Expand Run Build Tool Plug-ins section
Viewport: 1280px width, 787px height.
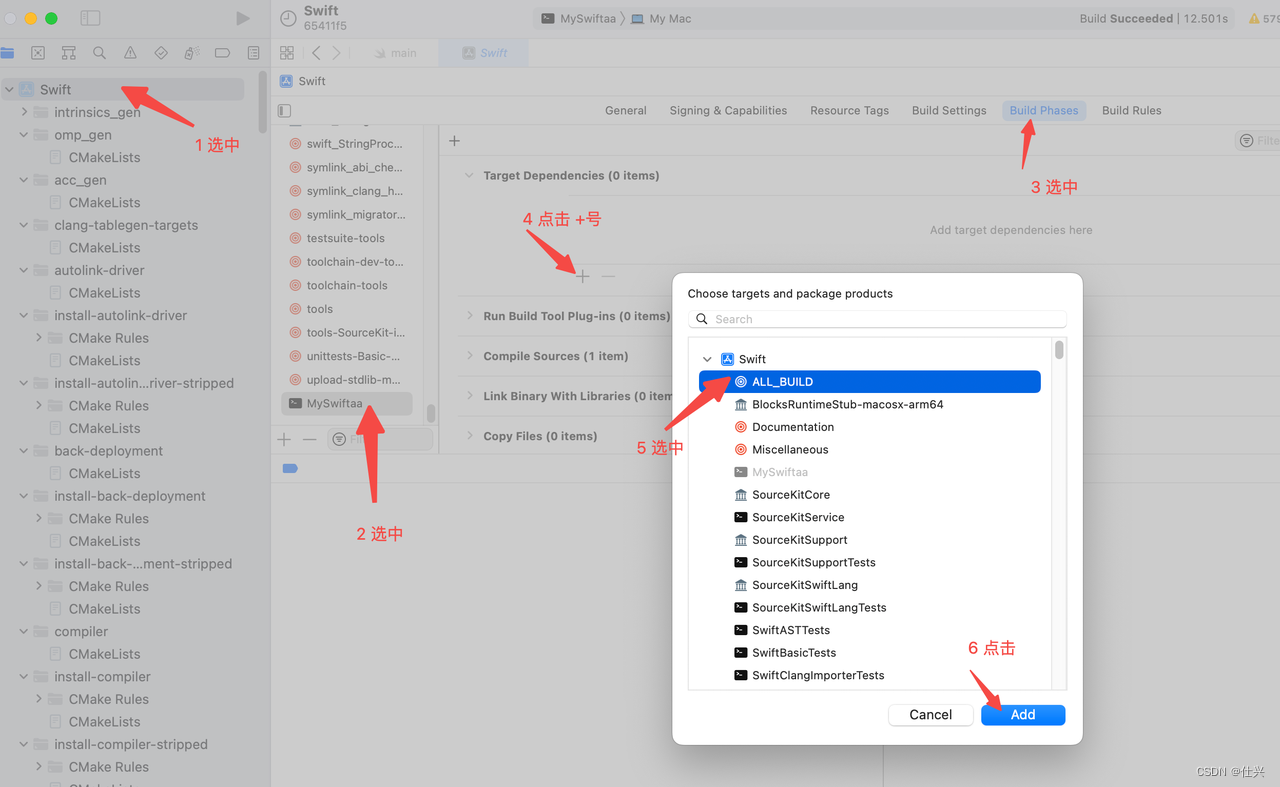(469, 316)
